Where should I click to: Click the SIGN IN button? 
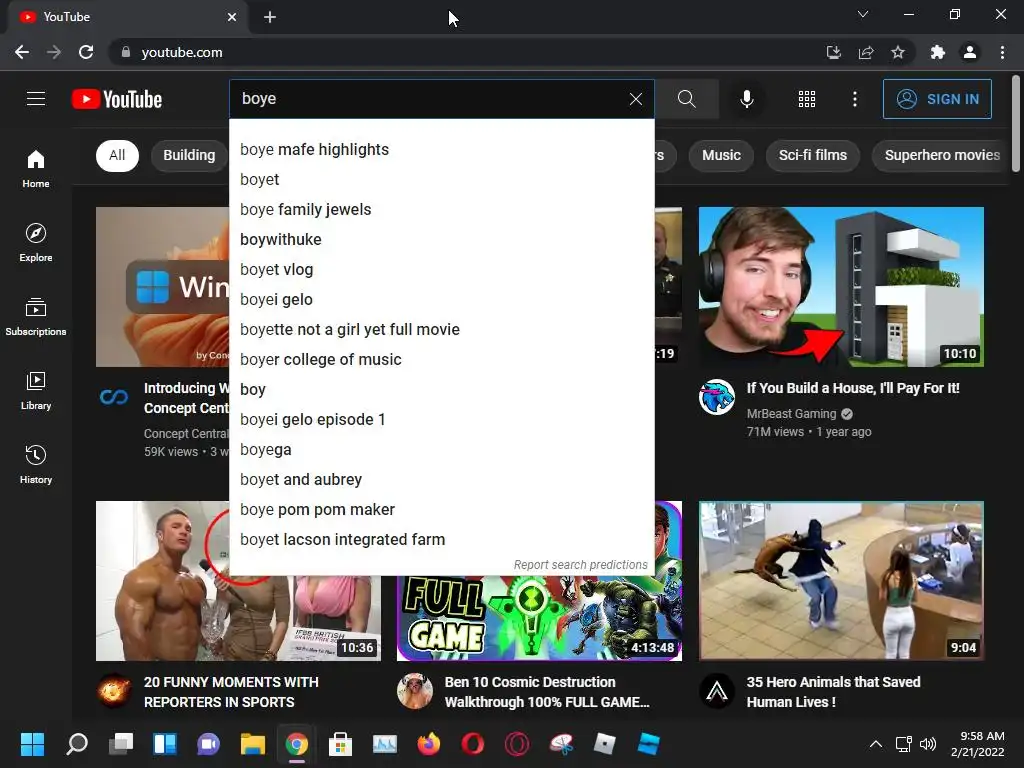coord(936,99)
